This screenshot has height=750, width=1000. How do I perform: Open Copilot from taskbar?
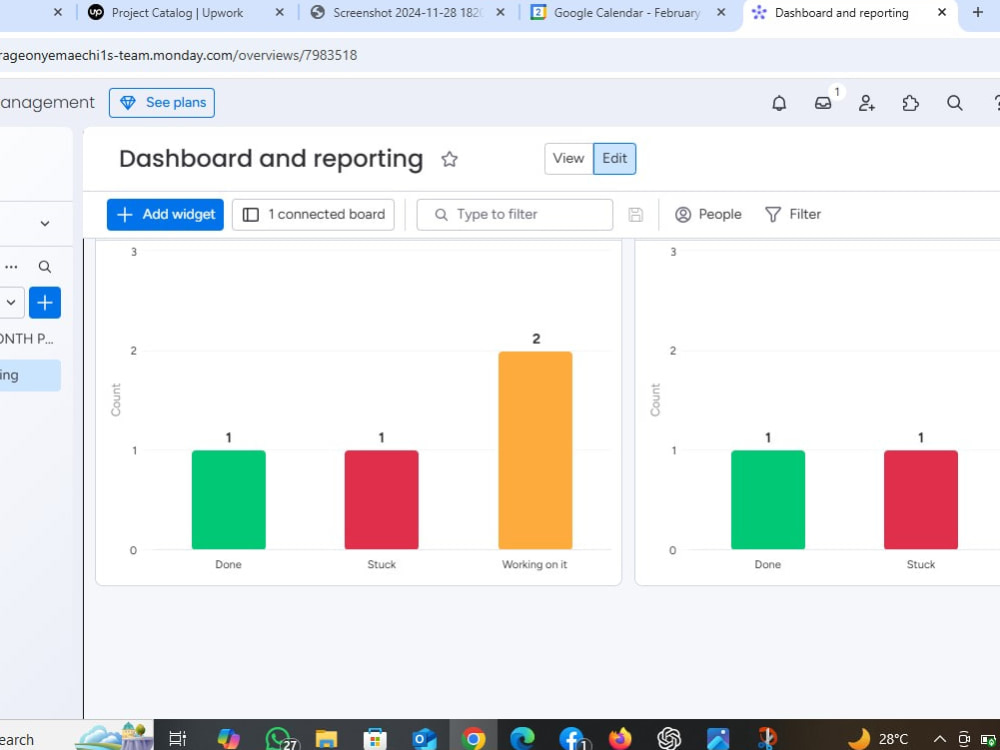pos(228,739)
